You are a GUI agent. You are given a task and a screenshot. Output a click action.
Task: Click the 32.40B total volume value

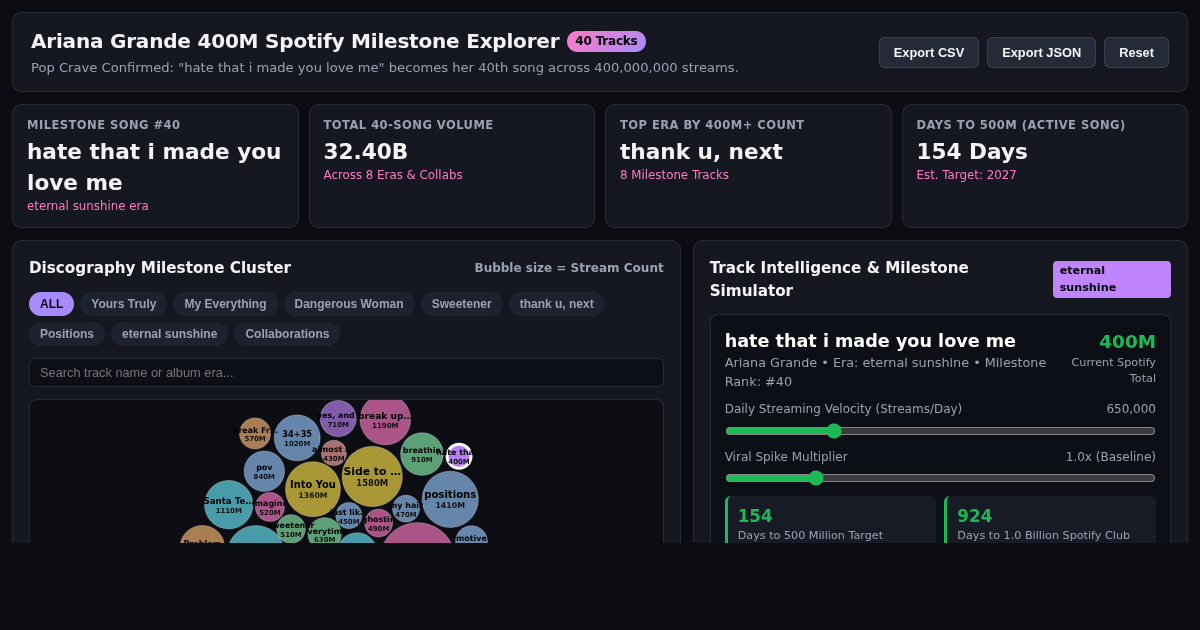pos(366,151)
